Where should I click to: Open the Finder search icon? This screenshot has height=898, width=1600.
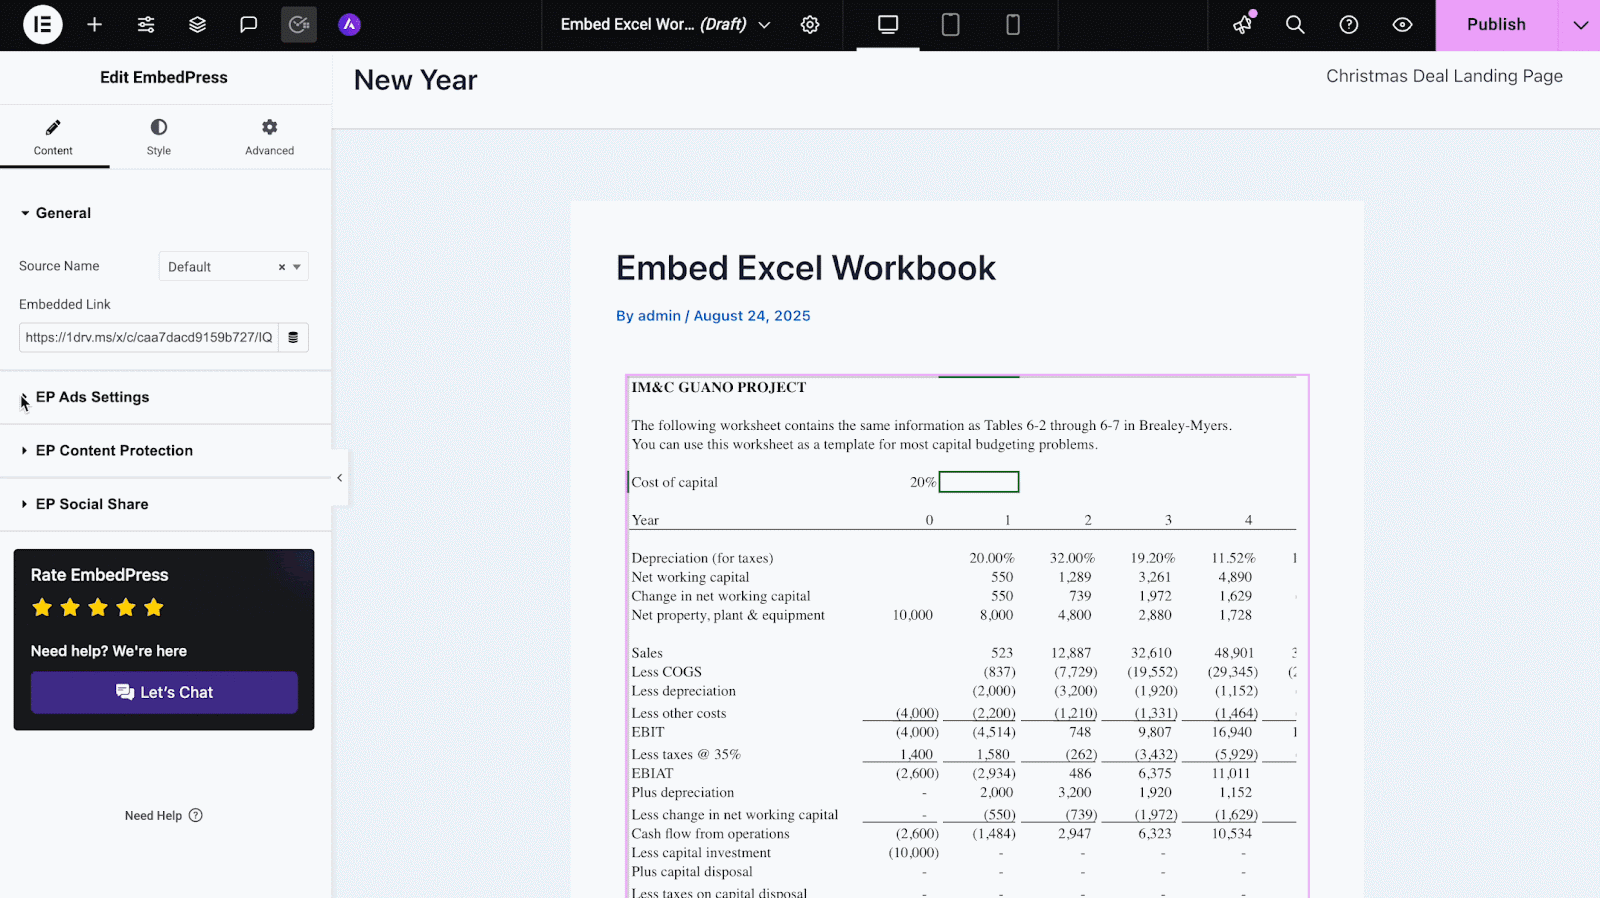click(1295, 24)
